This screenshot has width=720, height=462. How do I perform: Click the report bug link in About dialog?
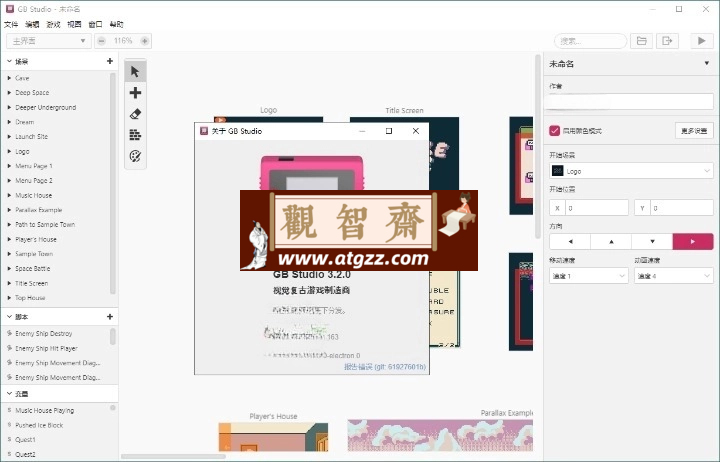[x=385, y=366]
